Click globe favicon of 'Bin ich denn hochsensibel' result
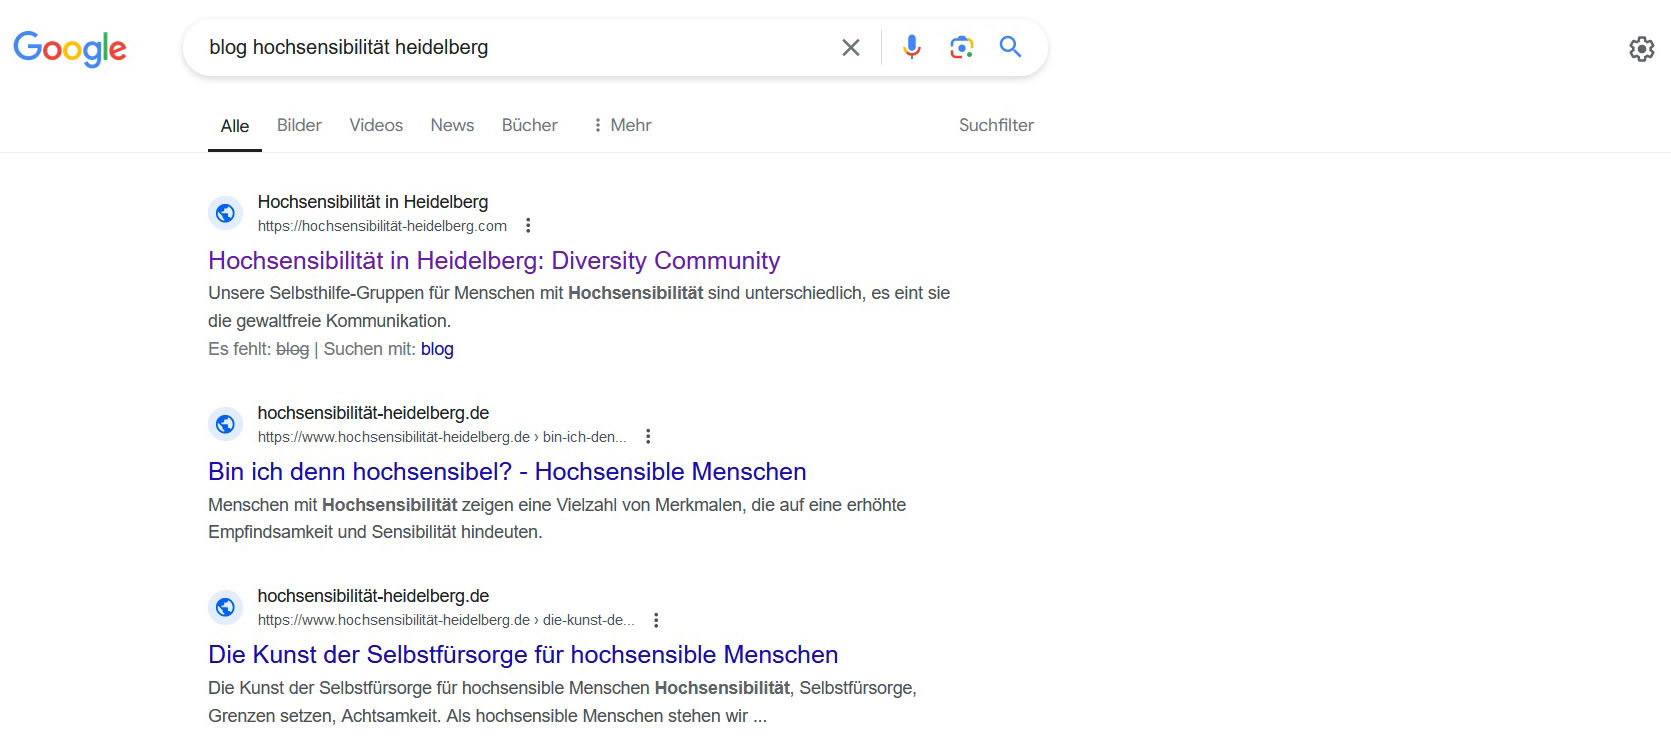The height and width of the screenshot is (744, 1671). tap(226, 424)
